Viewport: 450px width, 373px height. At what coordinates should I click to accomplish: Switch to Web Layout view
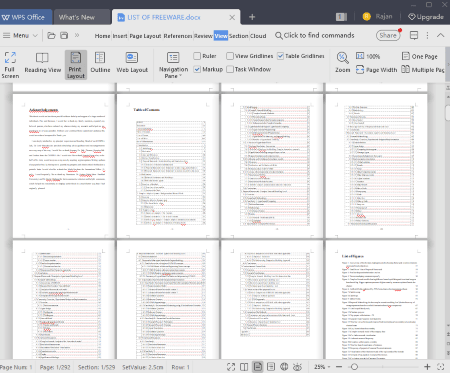coord(132,63)
